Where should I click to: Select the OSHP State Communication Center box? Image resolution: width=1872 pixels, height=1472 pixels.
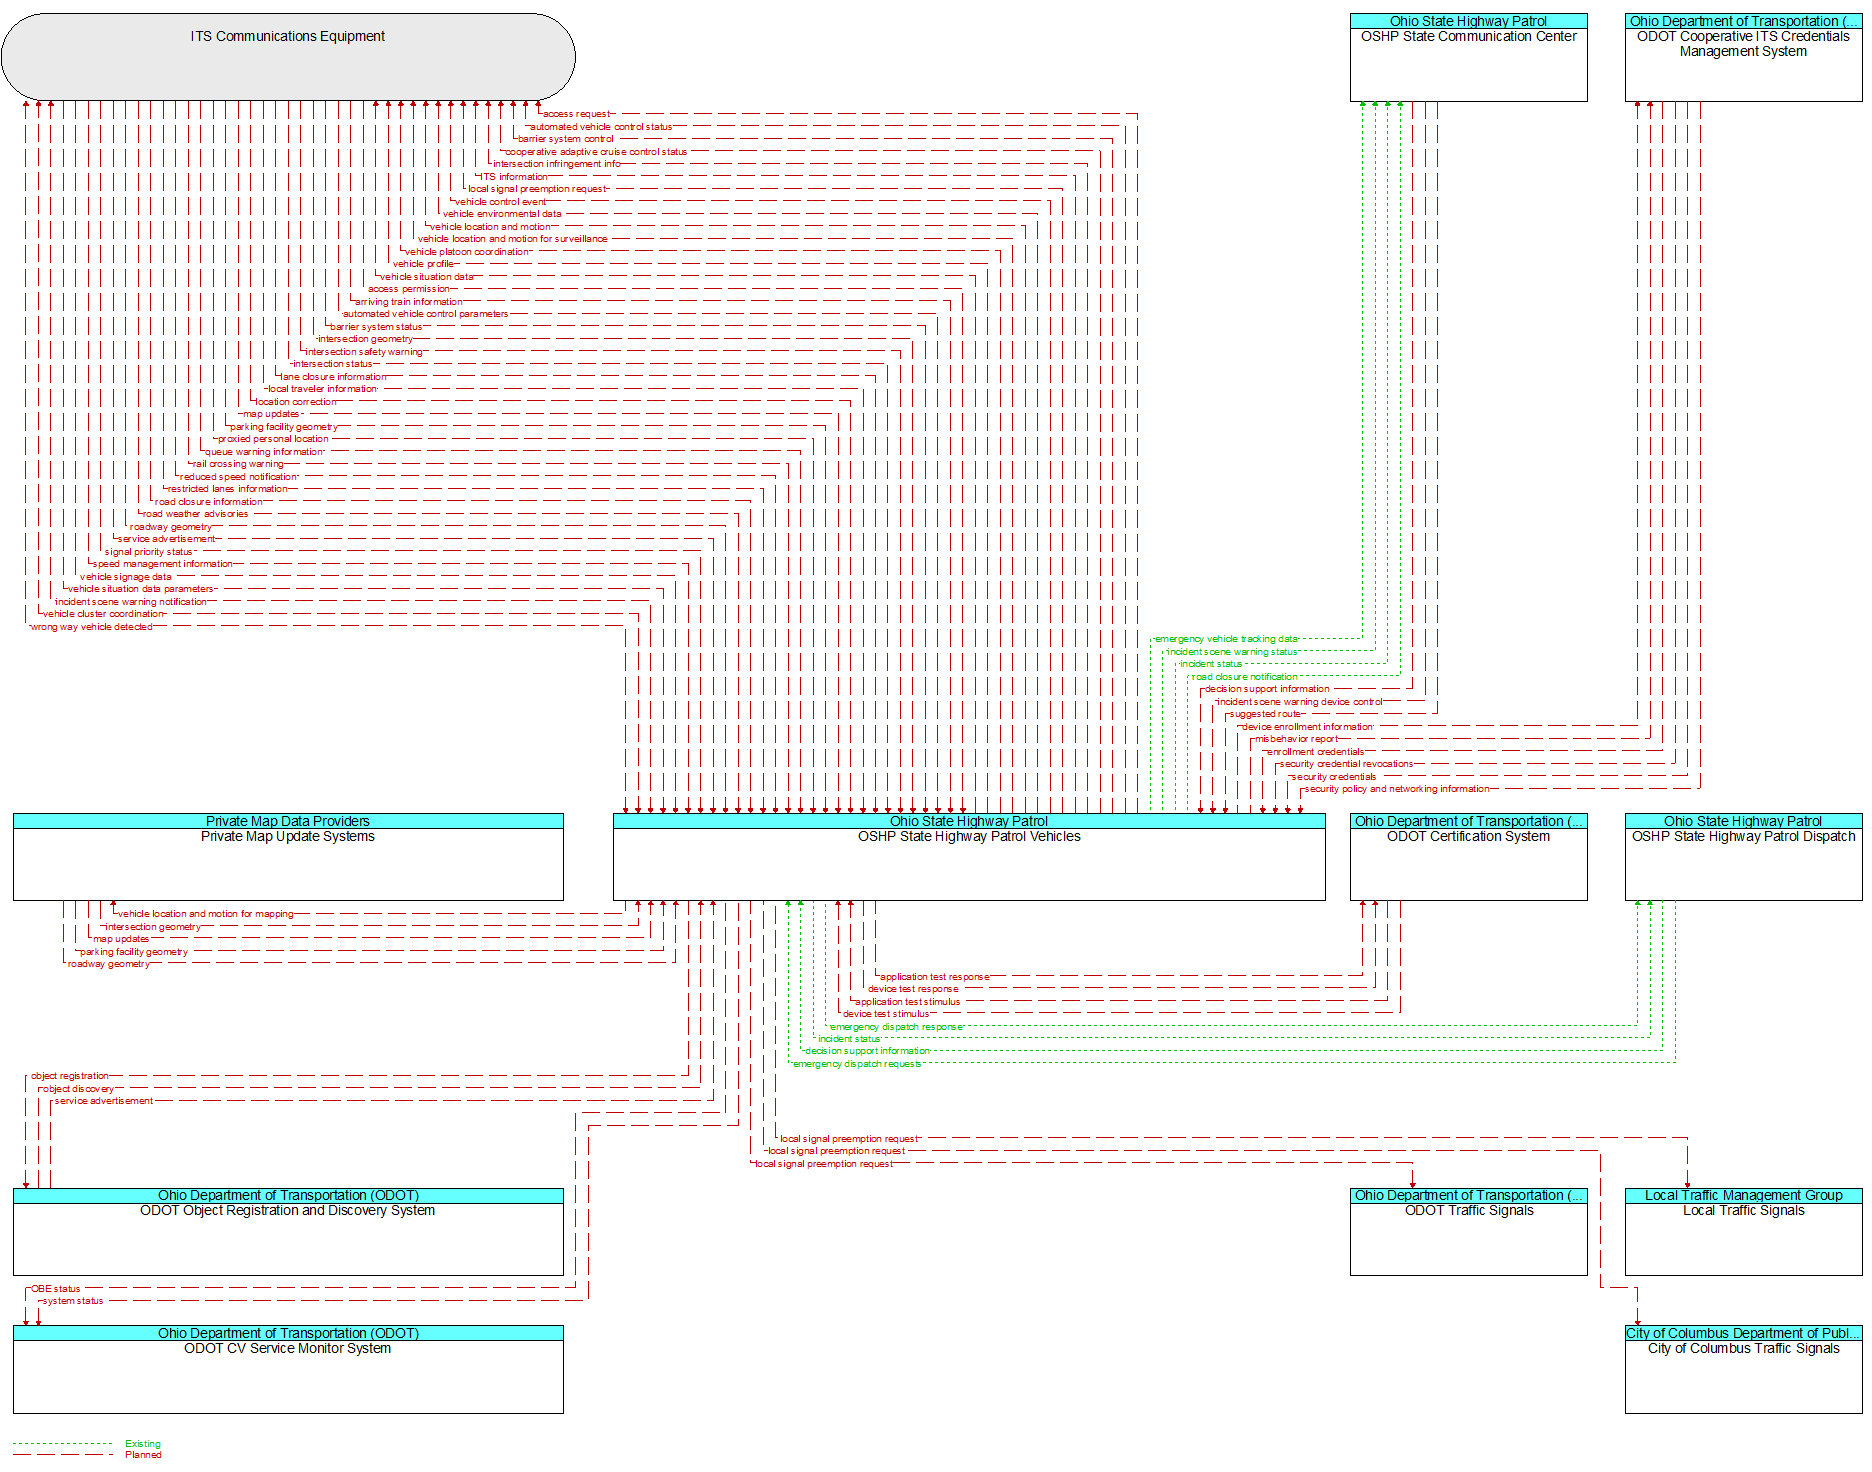point(1468,57)
